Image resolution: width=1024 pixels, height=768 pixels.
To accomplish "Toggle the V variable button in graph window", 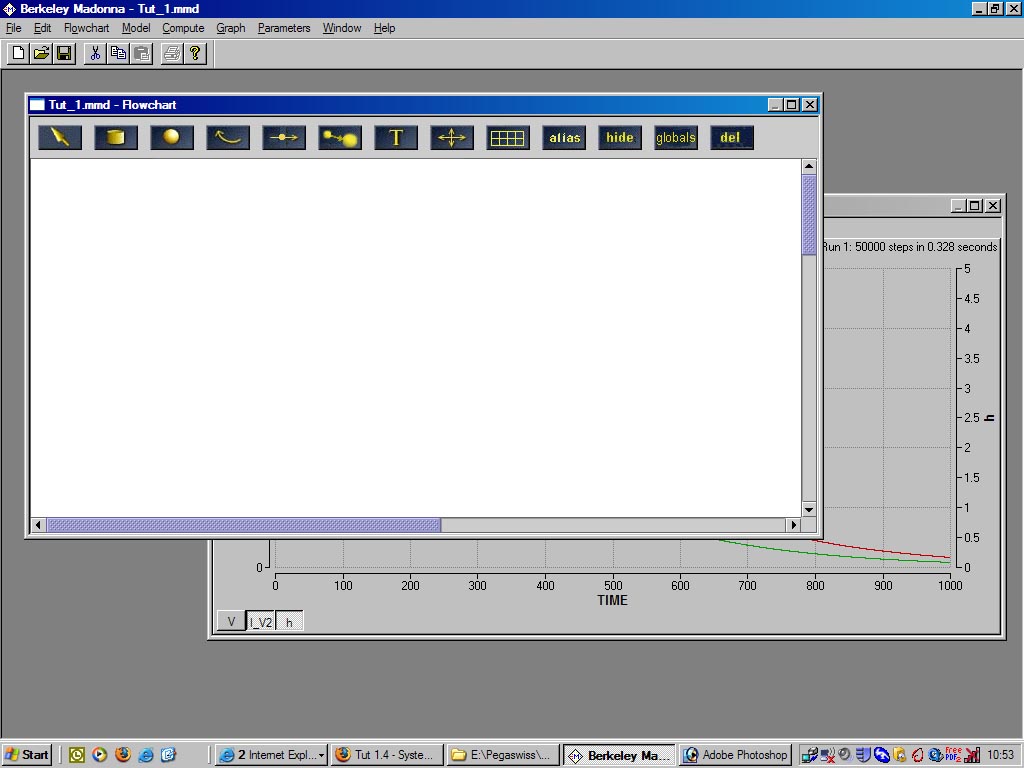I will [x=231, y=621].
